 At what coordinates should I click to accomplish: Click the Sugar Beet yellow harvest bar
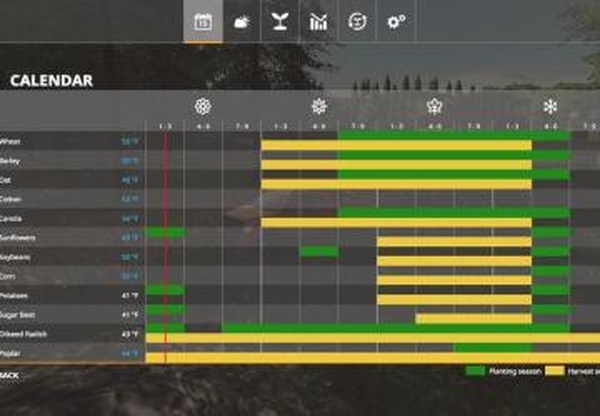click(474, 319)
